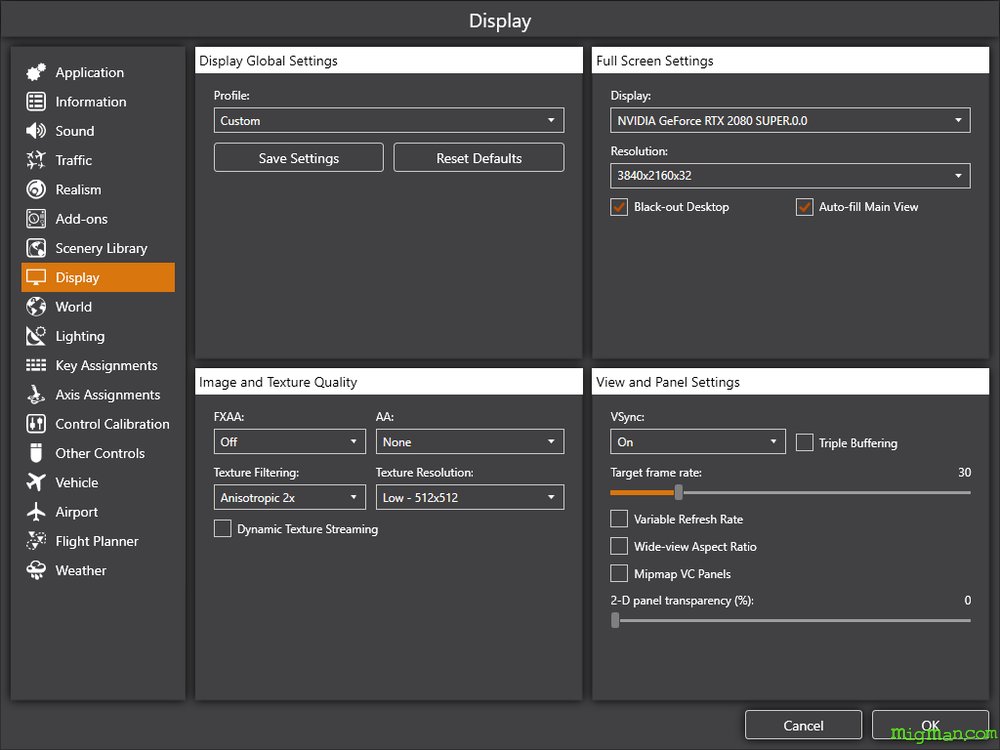1000x750 pixels.
Task: Select World in the sidebar
Action: (x=98, y=307)
